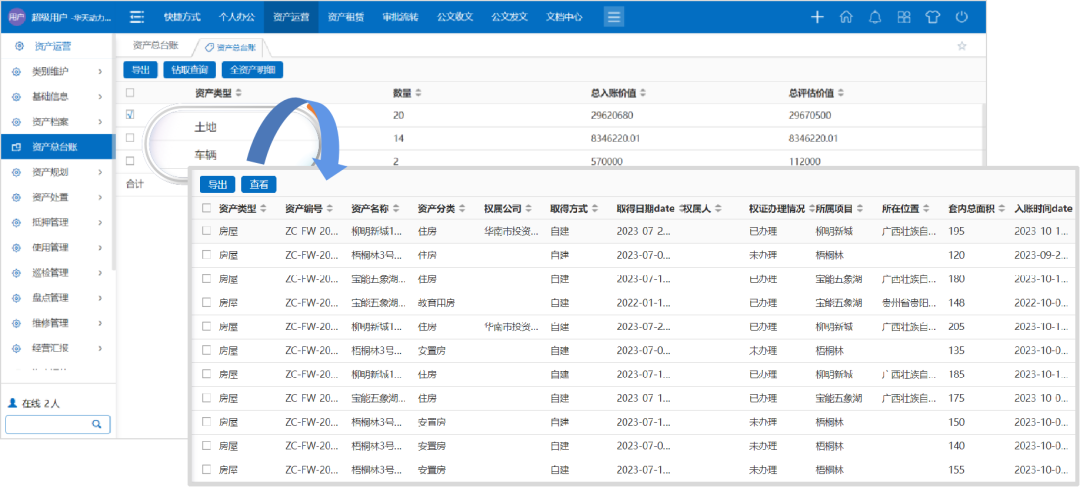Click the shirt theme icon
Image resolution: width=1080 pixels, height=487 pixels.
932,17
